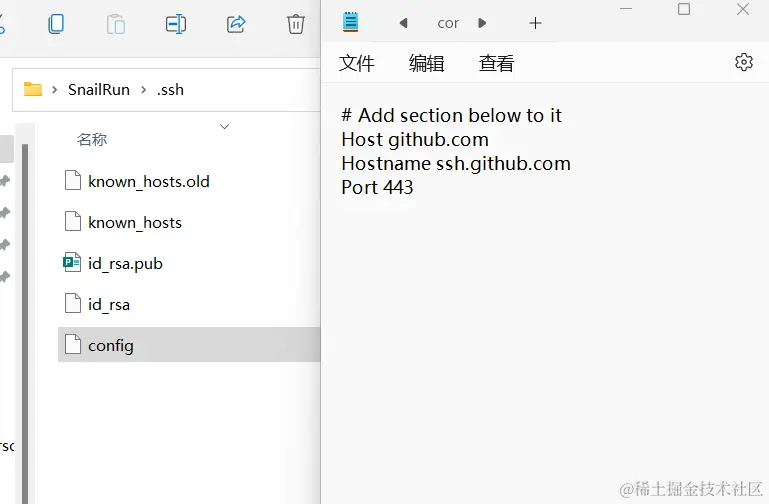Place cursor in 'Host github.com' line
Image resolution: width=769 pixels, height=504 pixels.
tap(415, 140)
